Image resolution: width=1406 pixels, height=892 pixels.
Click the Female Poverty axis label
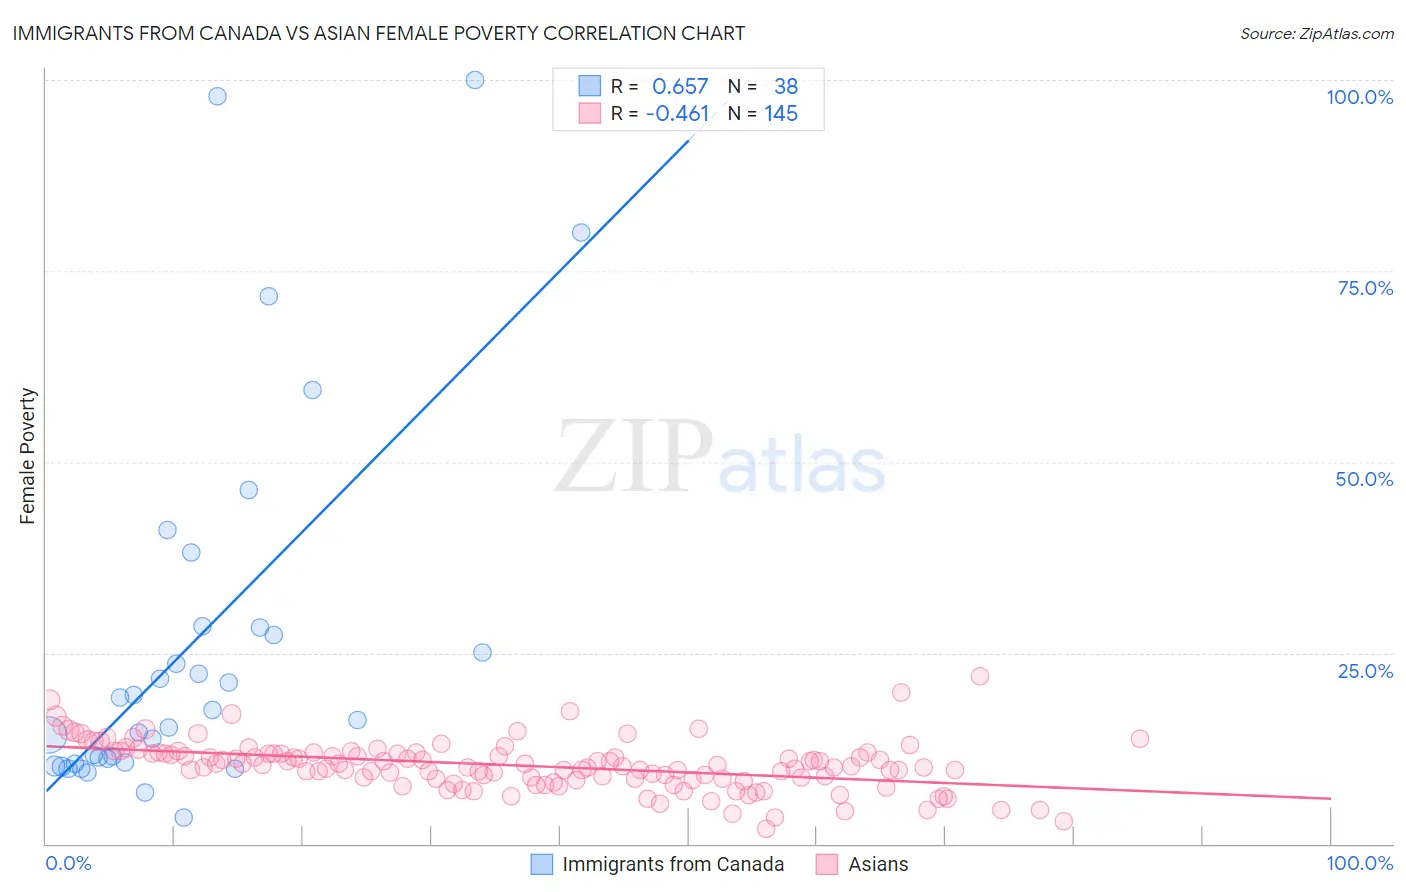coord(28,456)
